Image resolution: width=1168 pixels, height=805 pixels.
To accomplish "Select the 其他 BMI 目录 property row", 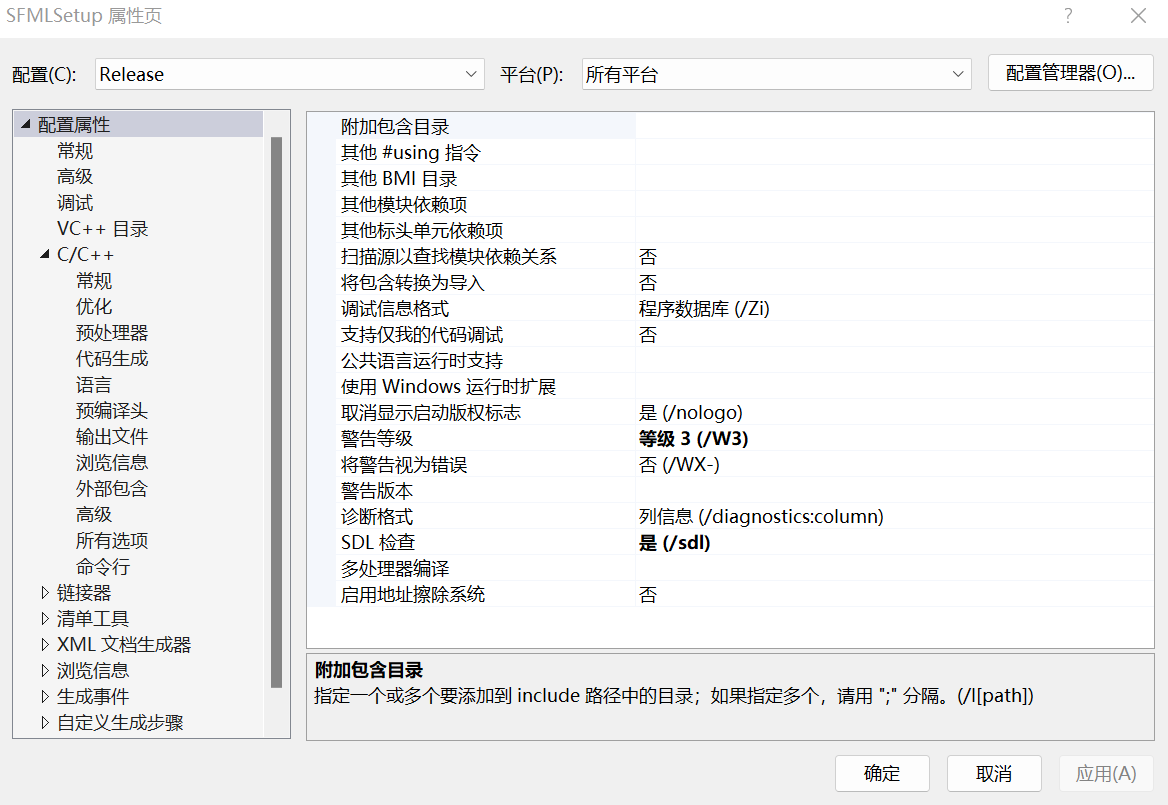I will click(x=730, y=179).
